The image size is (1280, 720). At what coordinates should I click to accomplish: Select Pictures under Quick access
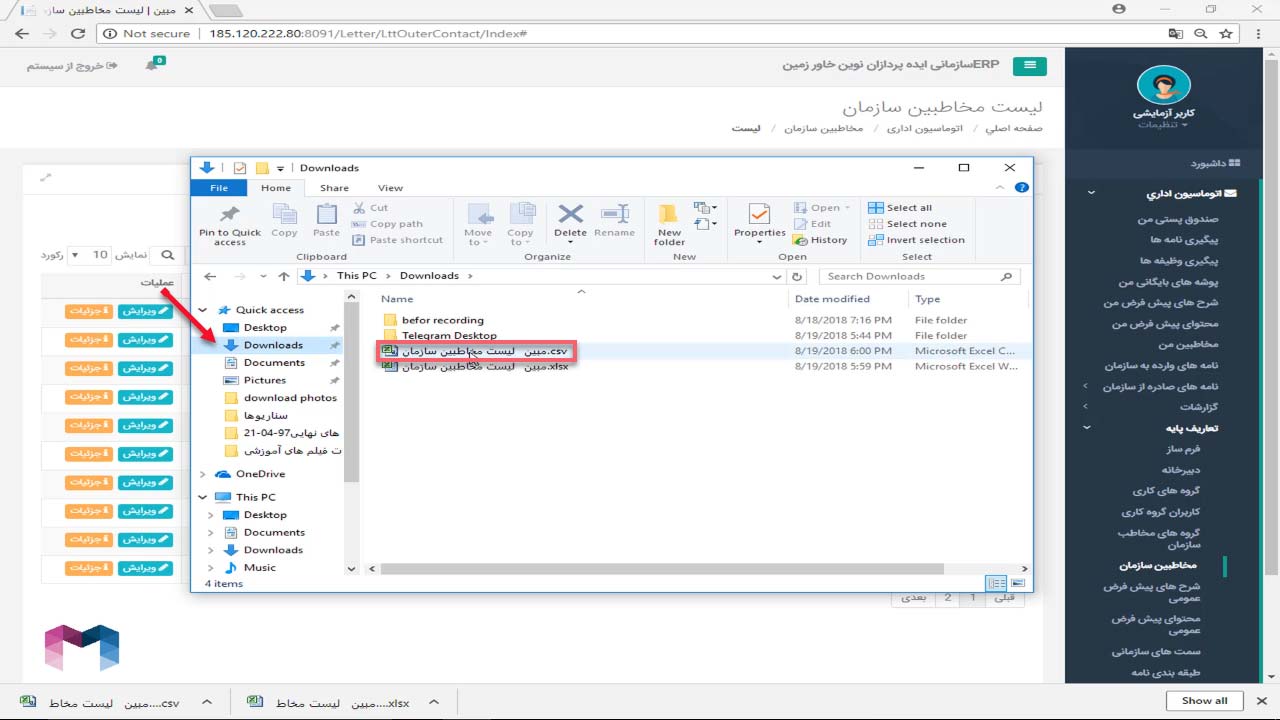tap(265, 380)
